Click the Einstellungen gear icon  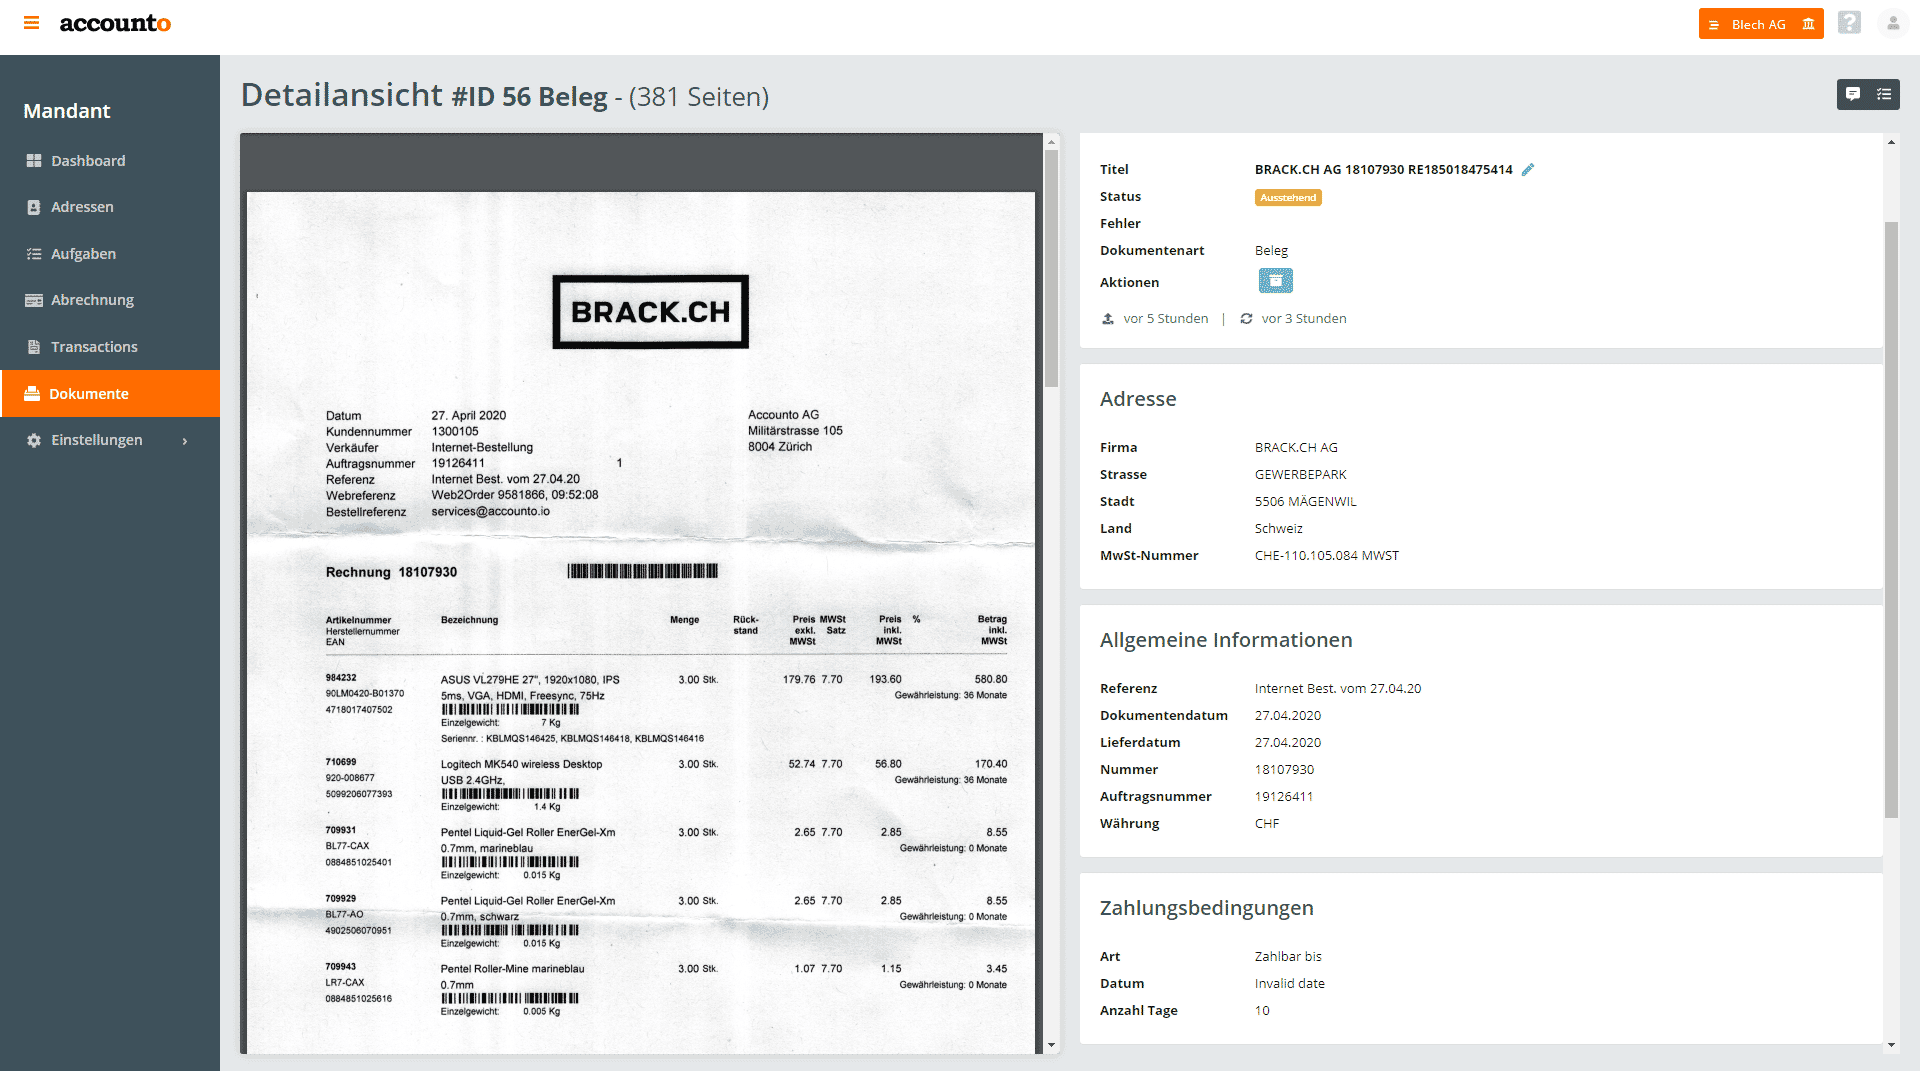point(34,440)
